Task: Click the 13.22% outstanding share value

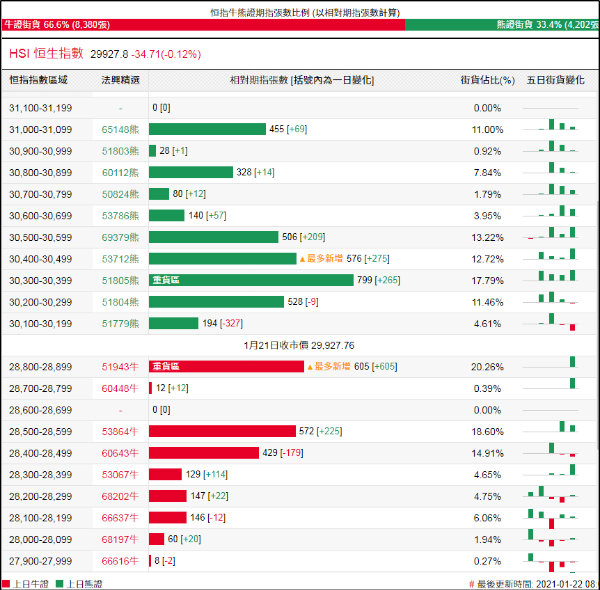Action: point(487,238)
